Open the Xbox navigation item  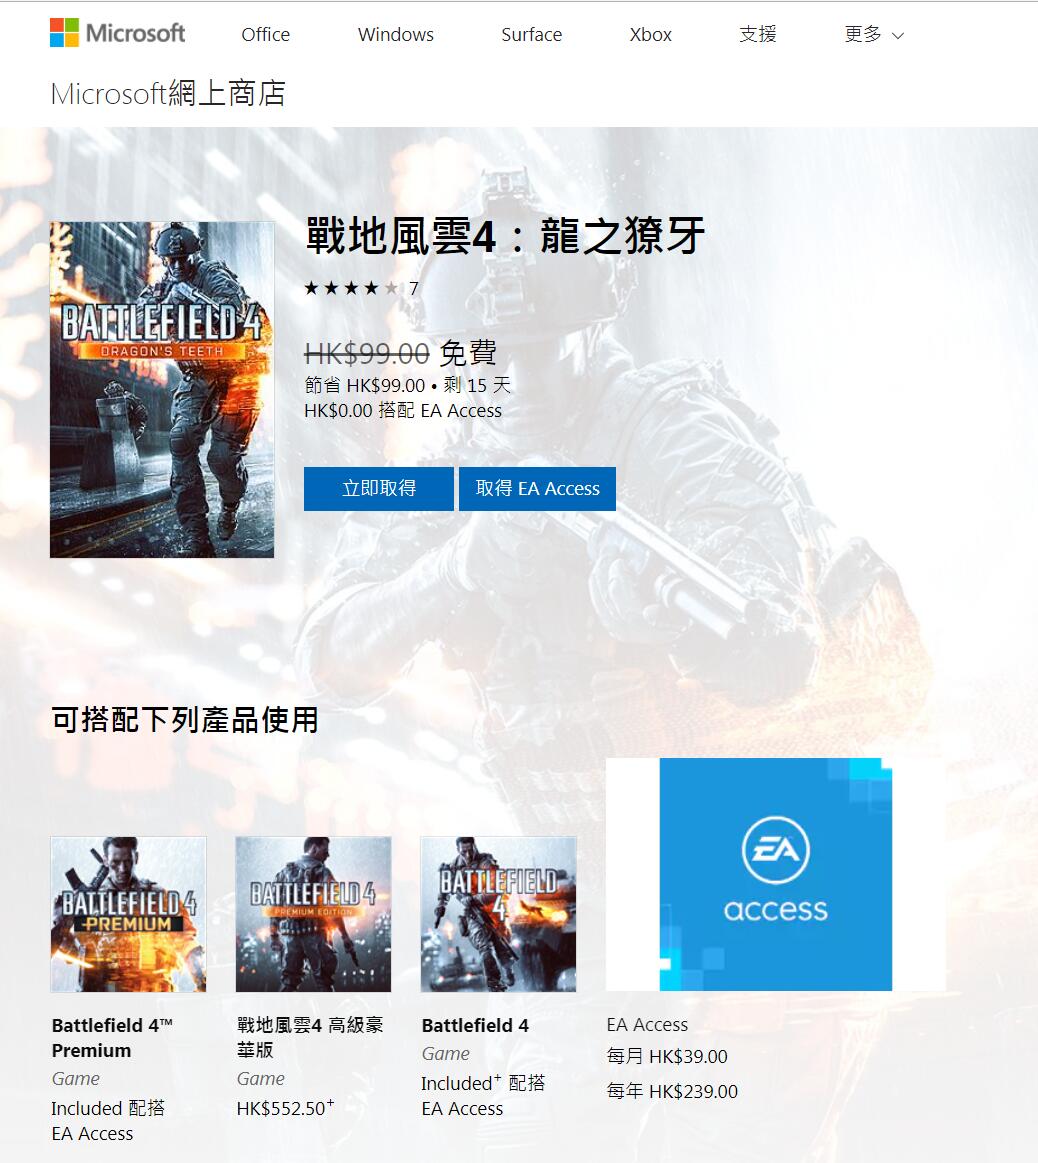tap(651, 34)
